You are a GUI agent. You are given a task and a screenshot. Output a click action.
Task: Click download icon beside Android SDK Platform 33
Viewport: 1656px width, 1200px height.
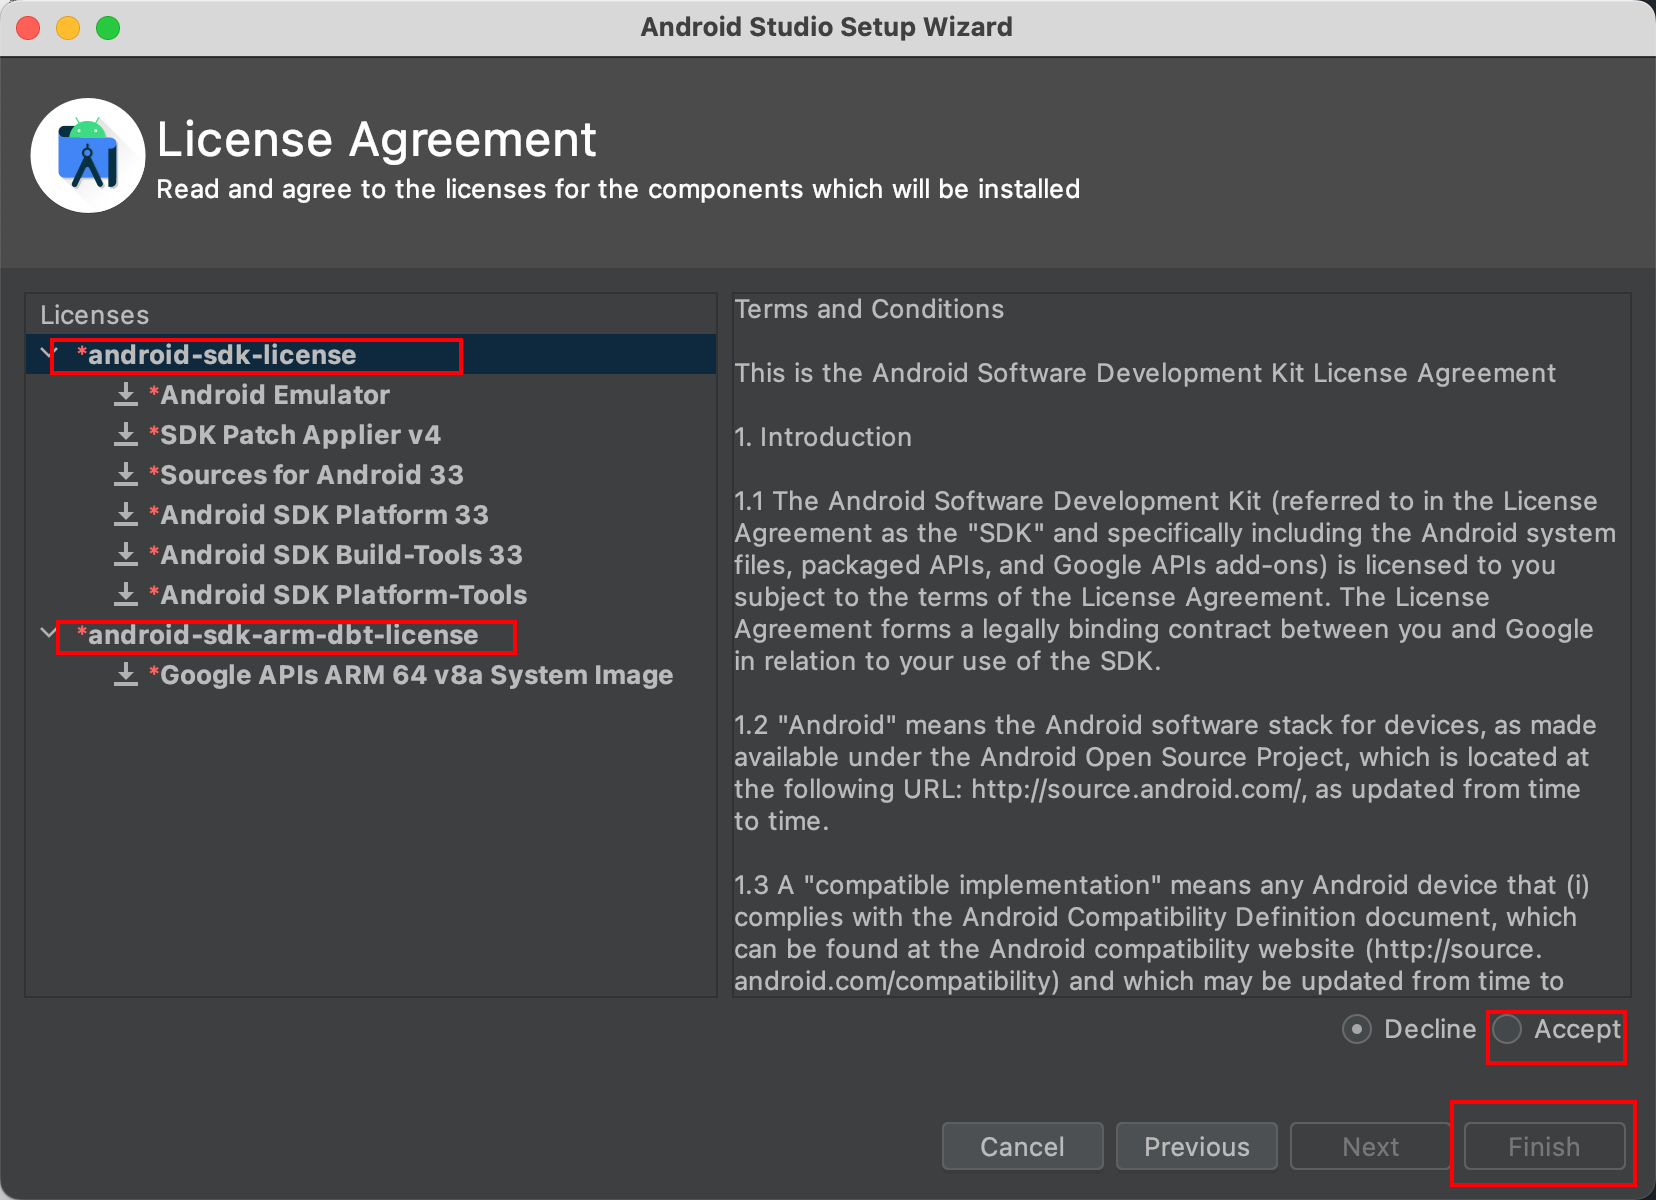click(x=125, y=515)
